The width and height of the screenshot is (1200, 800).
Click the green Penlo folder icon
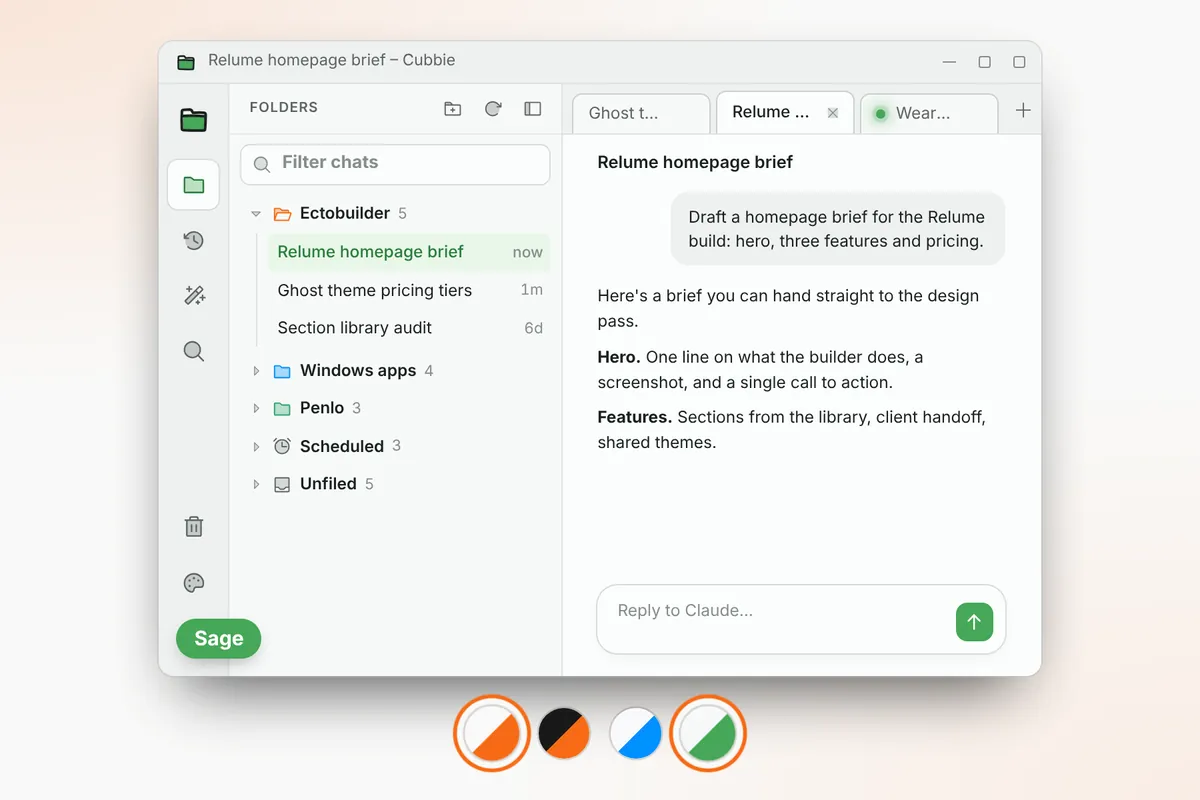click(282, 409)
